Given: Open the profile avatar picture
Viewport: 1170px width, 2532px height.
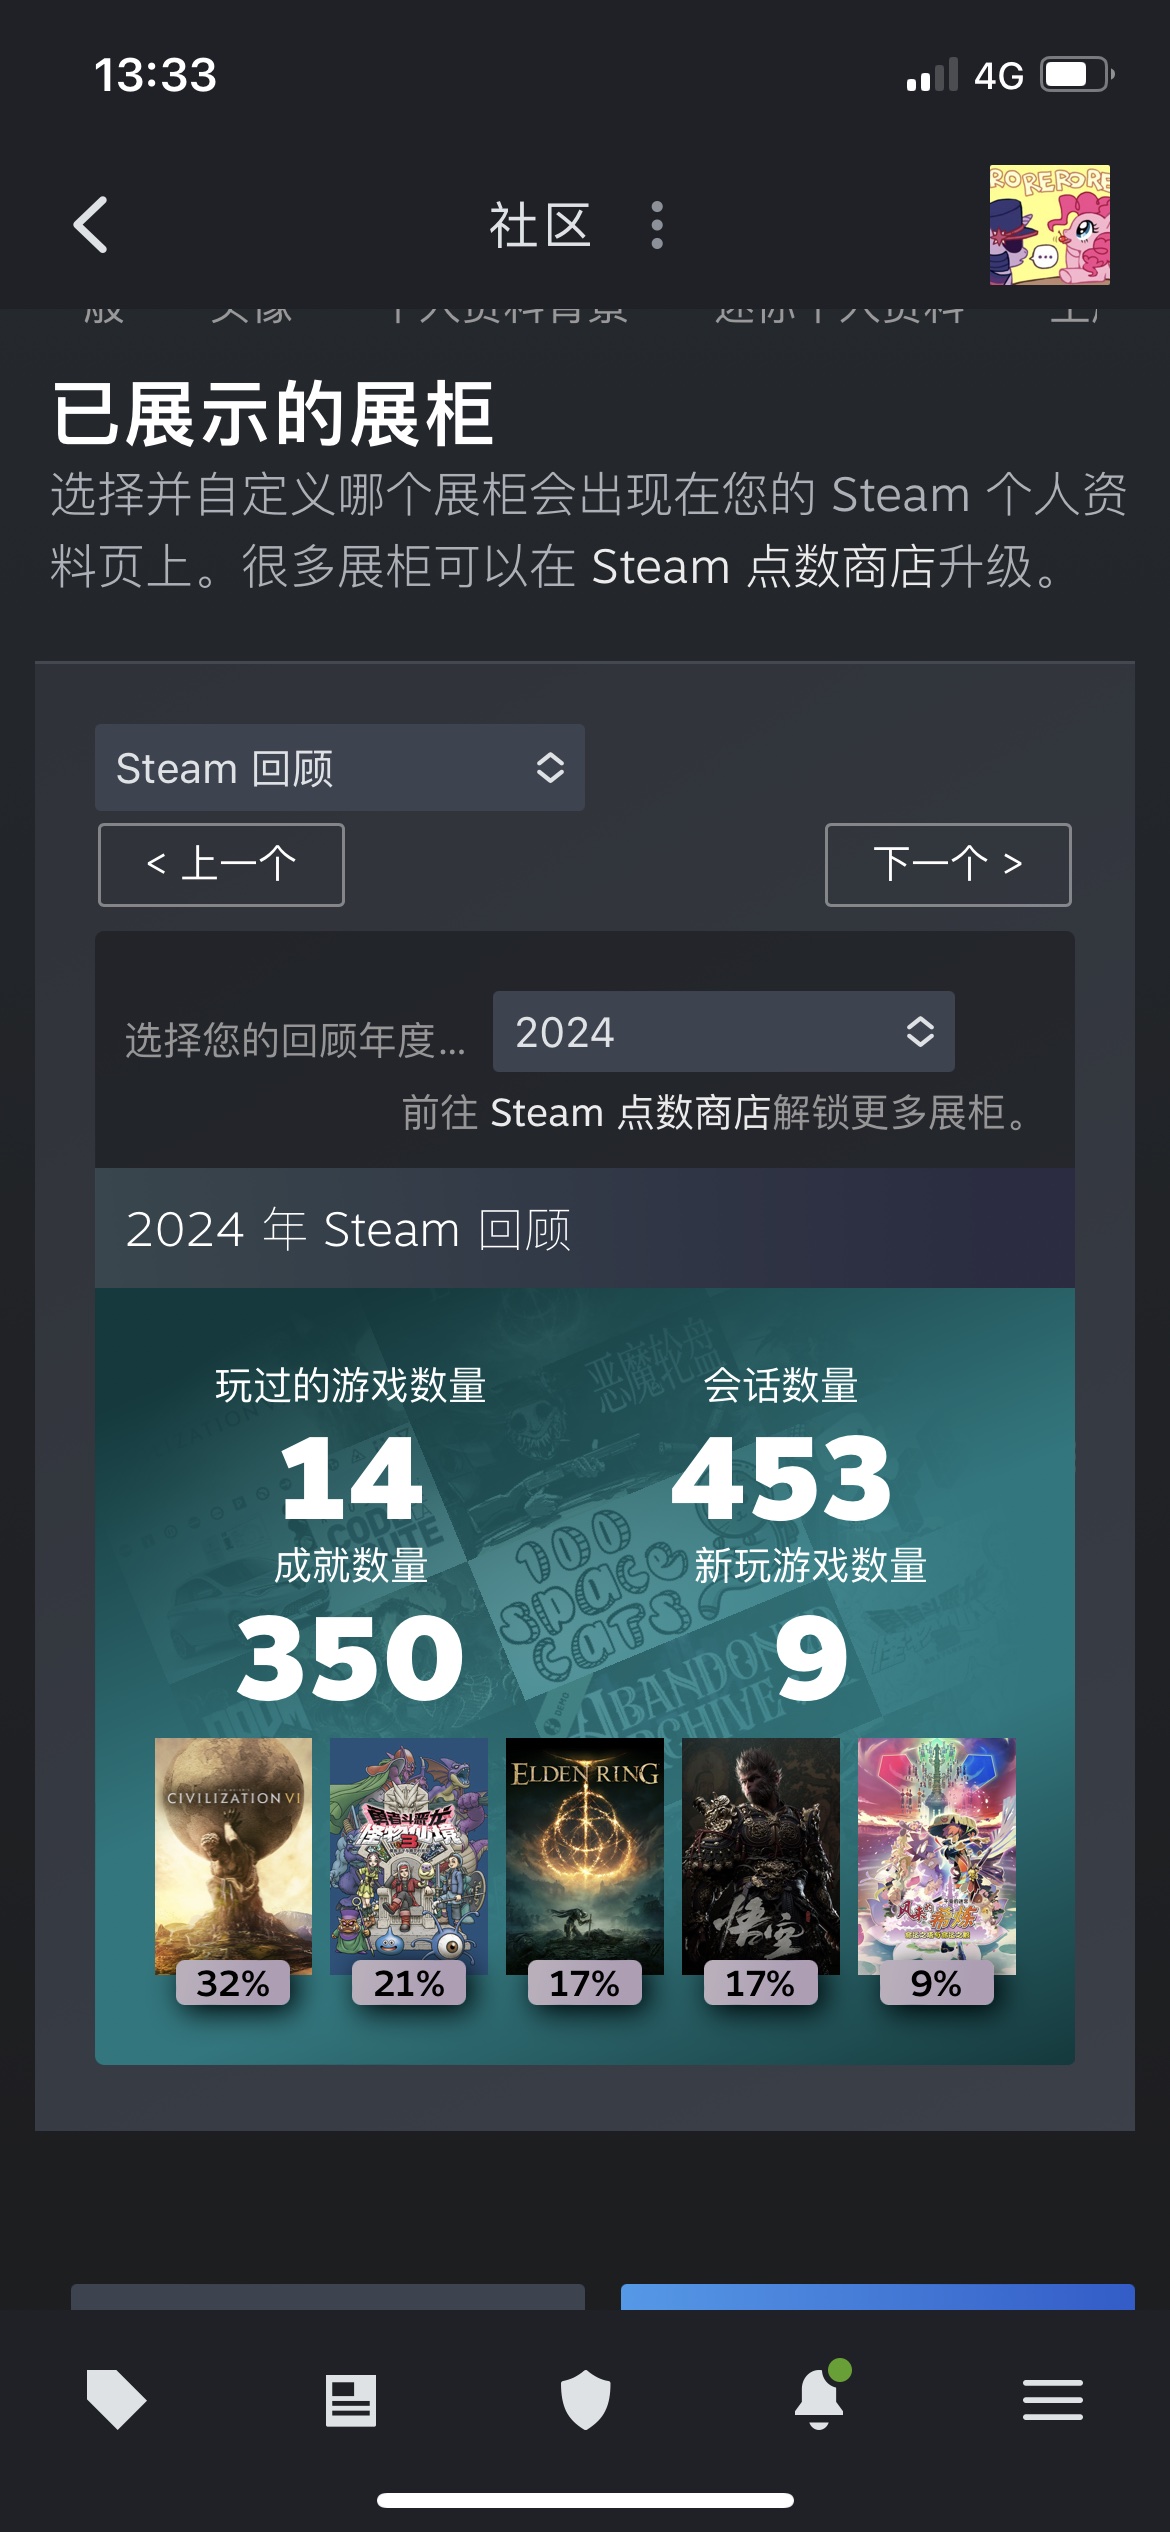Looking at the screenshot, I should (x=1050, y=225).
